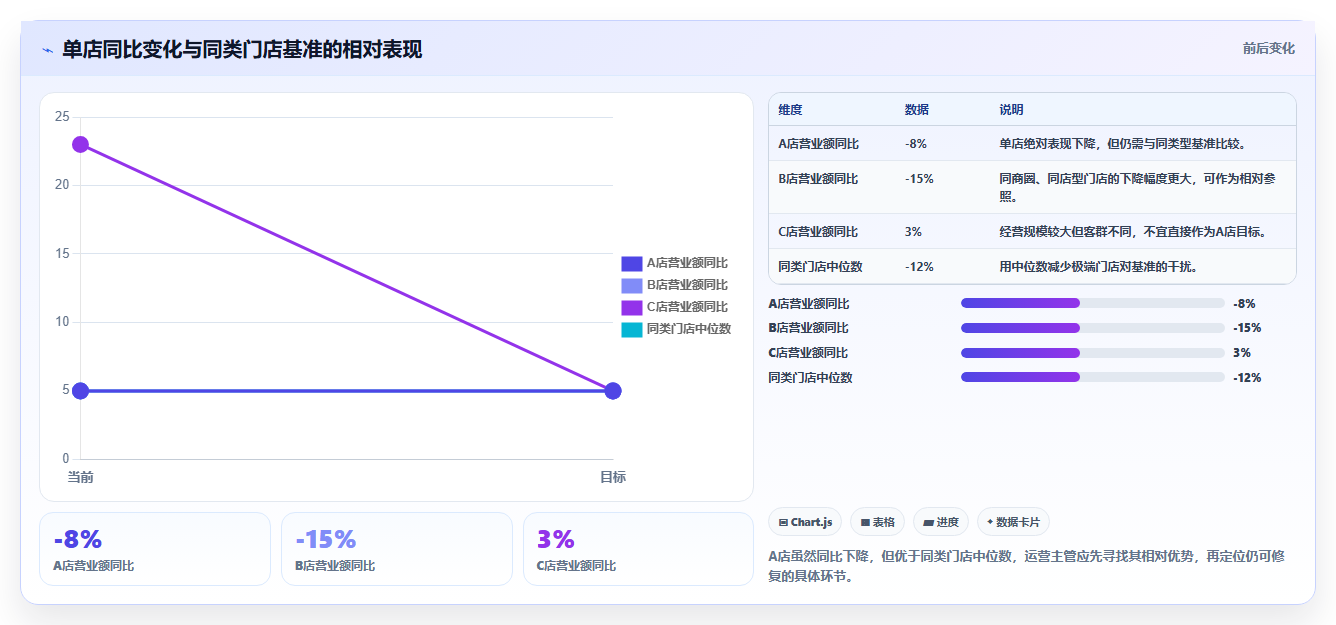Click the 进度 tag chip
Viewport: 1336px width, 625px height.
point(941,522)
